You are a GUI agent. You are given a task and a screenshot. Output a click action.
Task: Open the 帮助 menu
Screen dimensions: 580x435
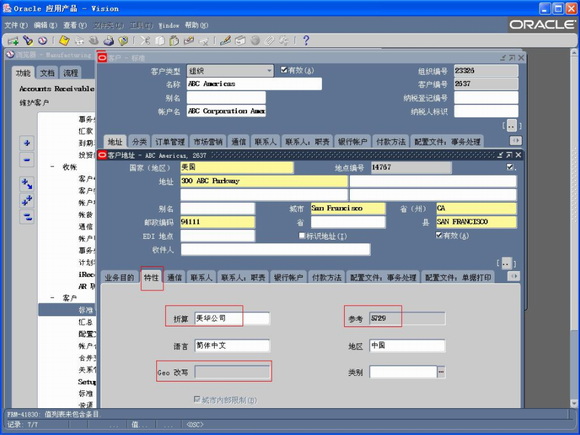[196, 25]
